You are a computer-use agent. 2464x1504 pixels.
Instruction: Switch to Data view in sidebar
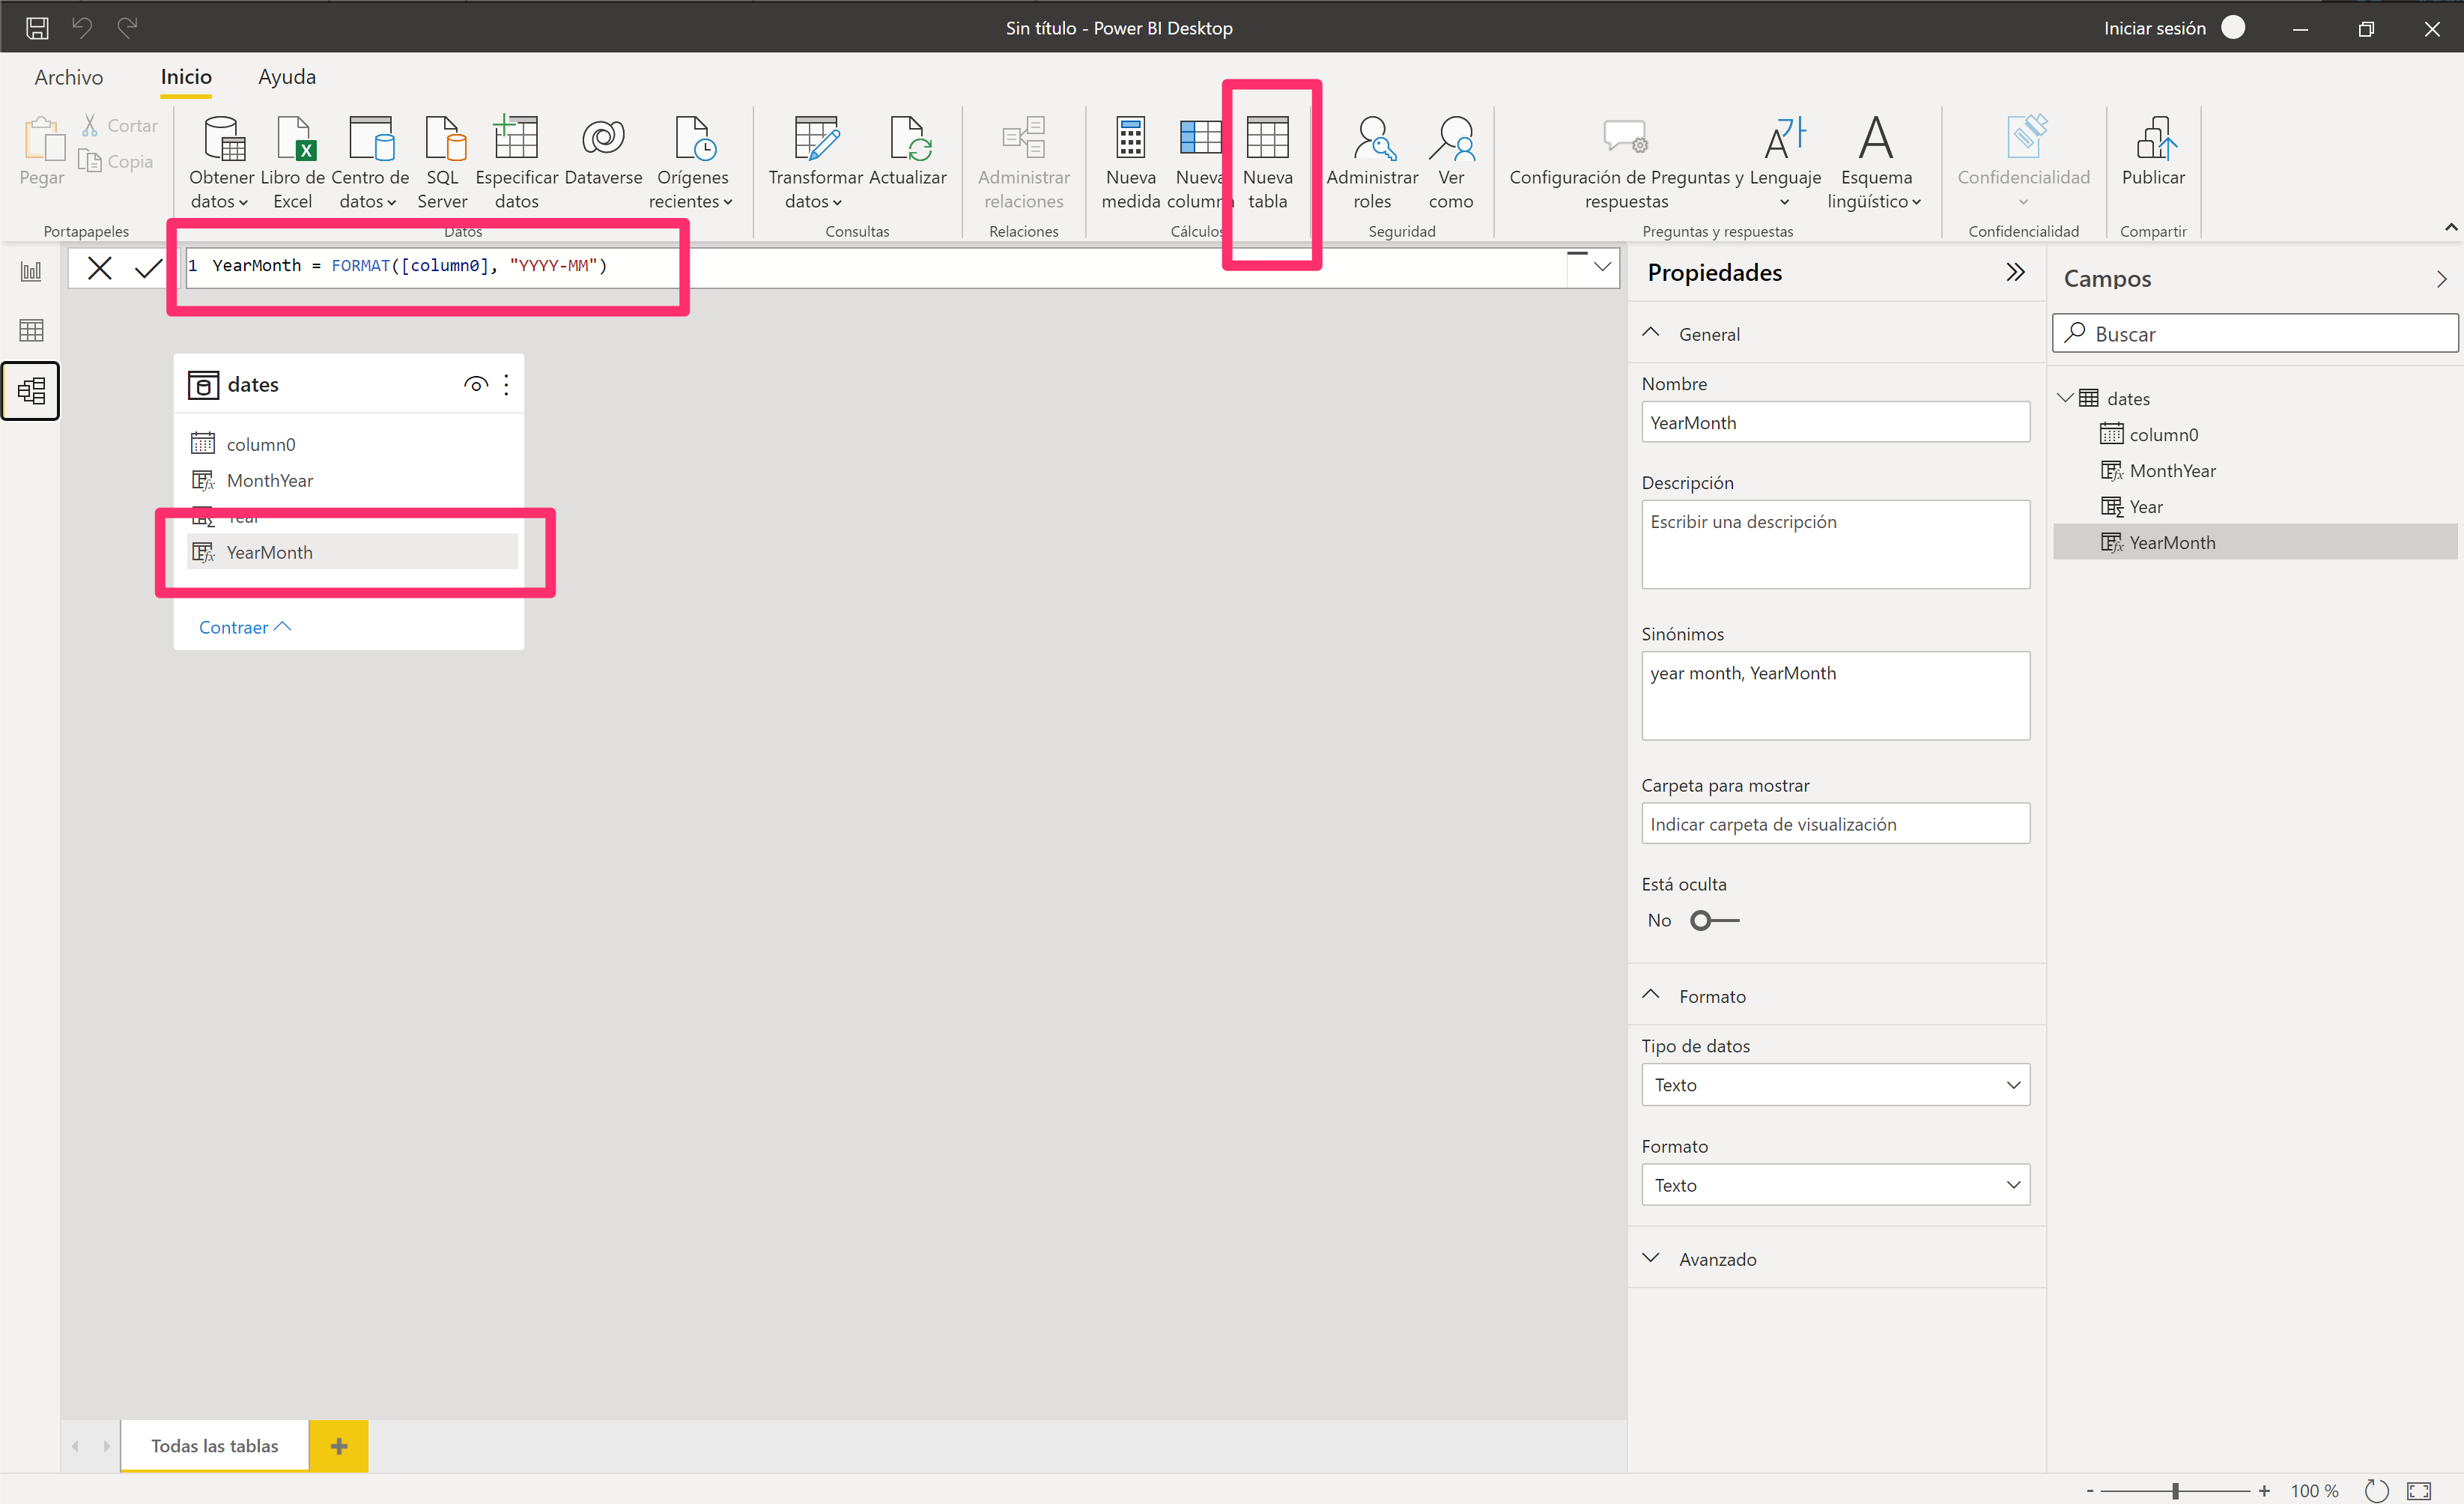point(31,330)
